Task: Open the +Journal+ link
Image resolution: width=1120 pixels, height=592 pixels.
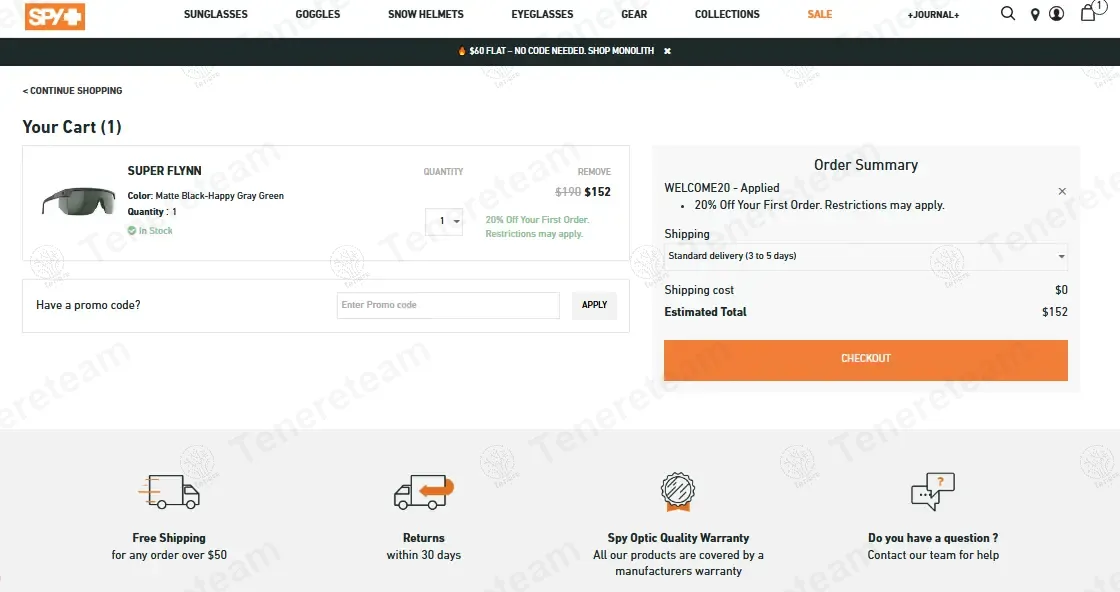Action: click(933, 14)
